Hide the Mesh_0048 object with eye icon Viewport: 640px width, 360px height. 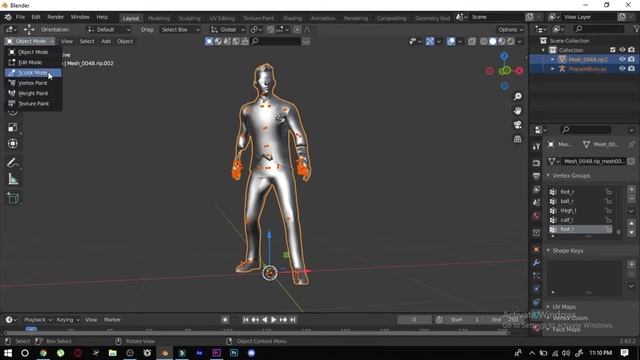(622, 59)
